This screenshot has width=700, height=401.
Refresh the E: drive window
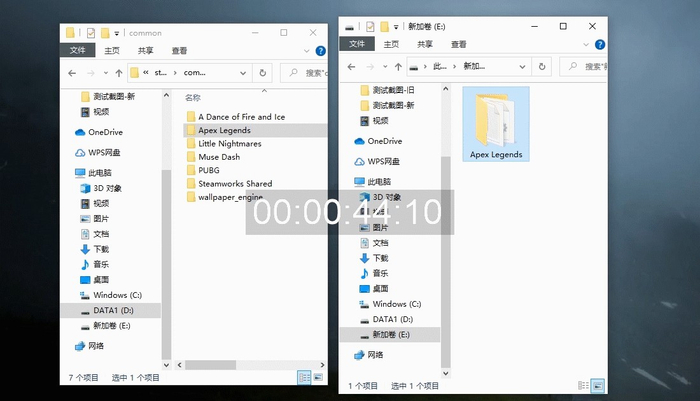(542, 67)
